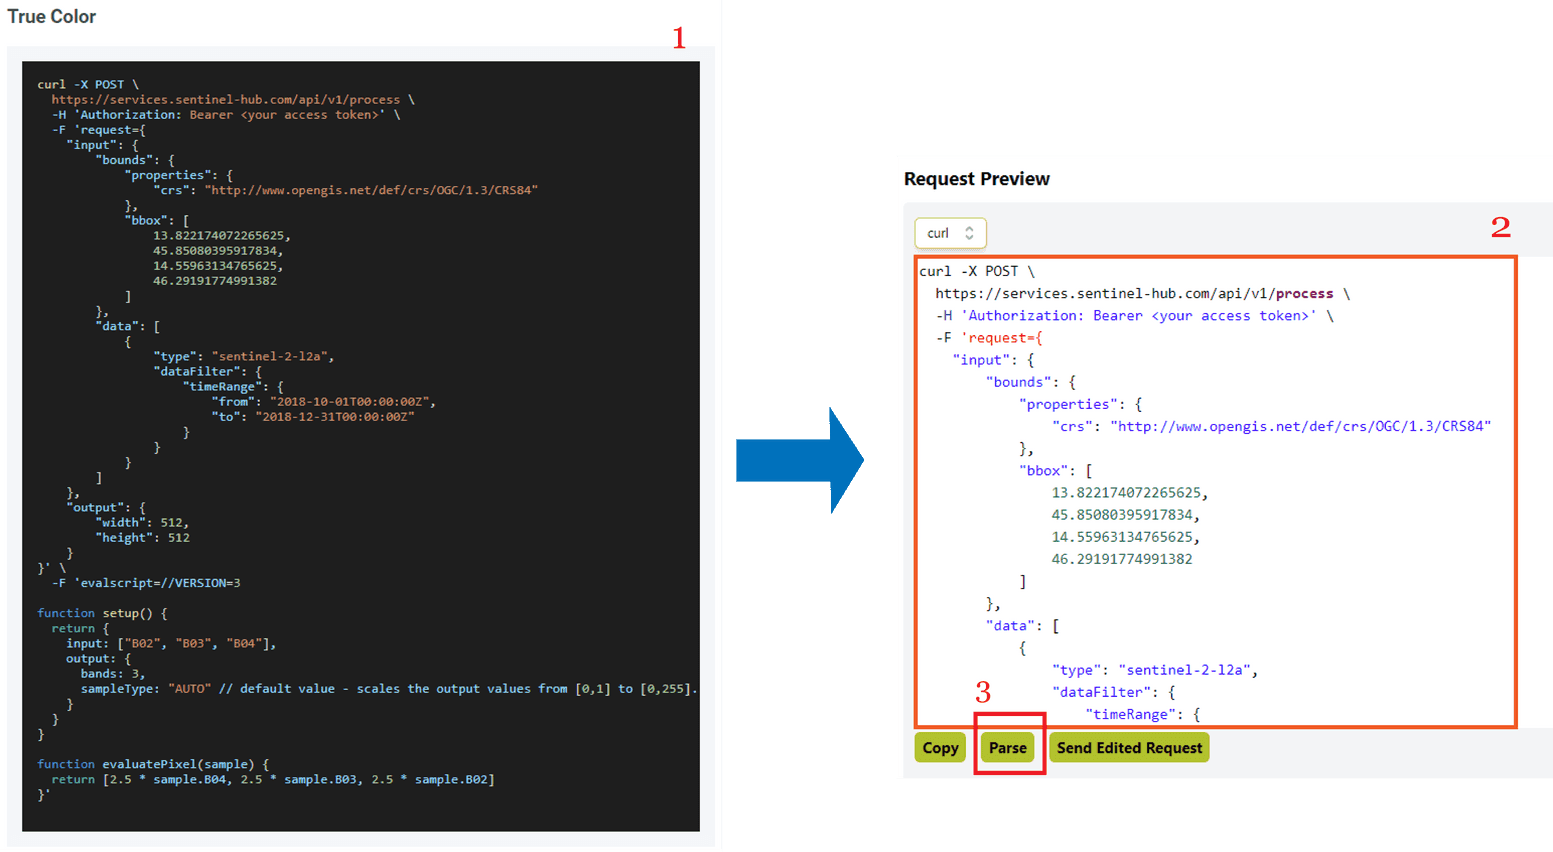
Task: Click the "return [2.5 * sample.B04" line
Action: click(273, 779)
